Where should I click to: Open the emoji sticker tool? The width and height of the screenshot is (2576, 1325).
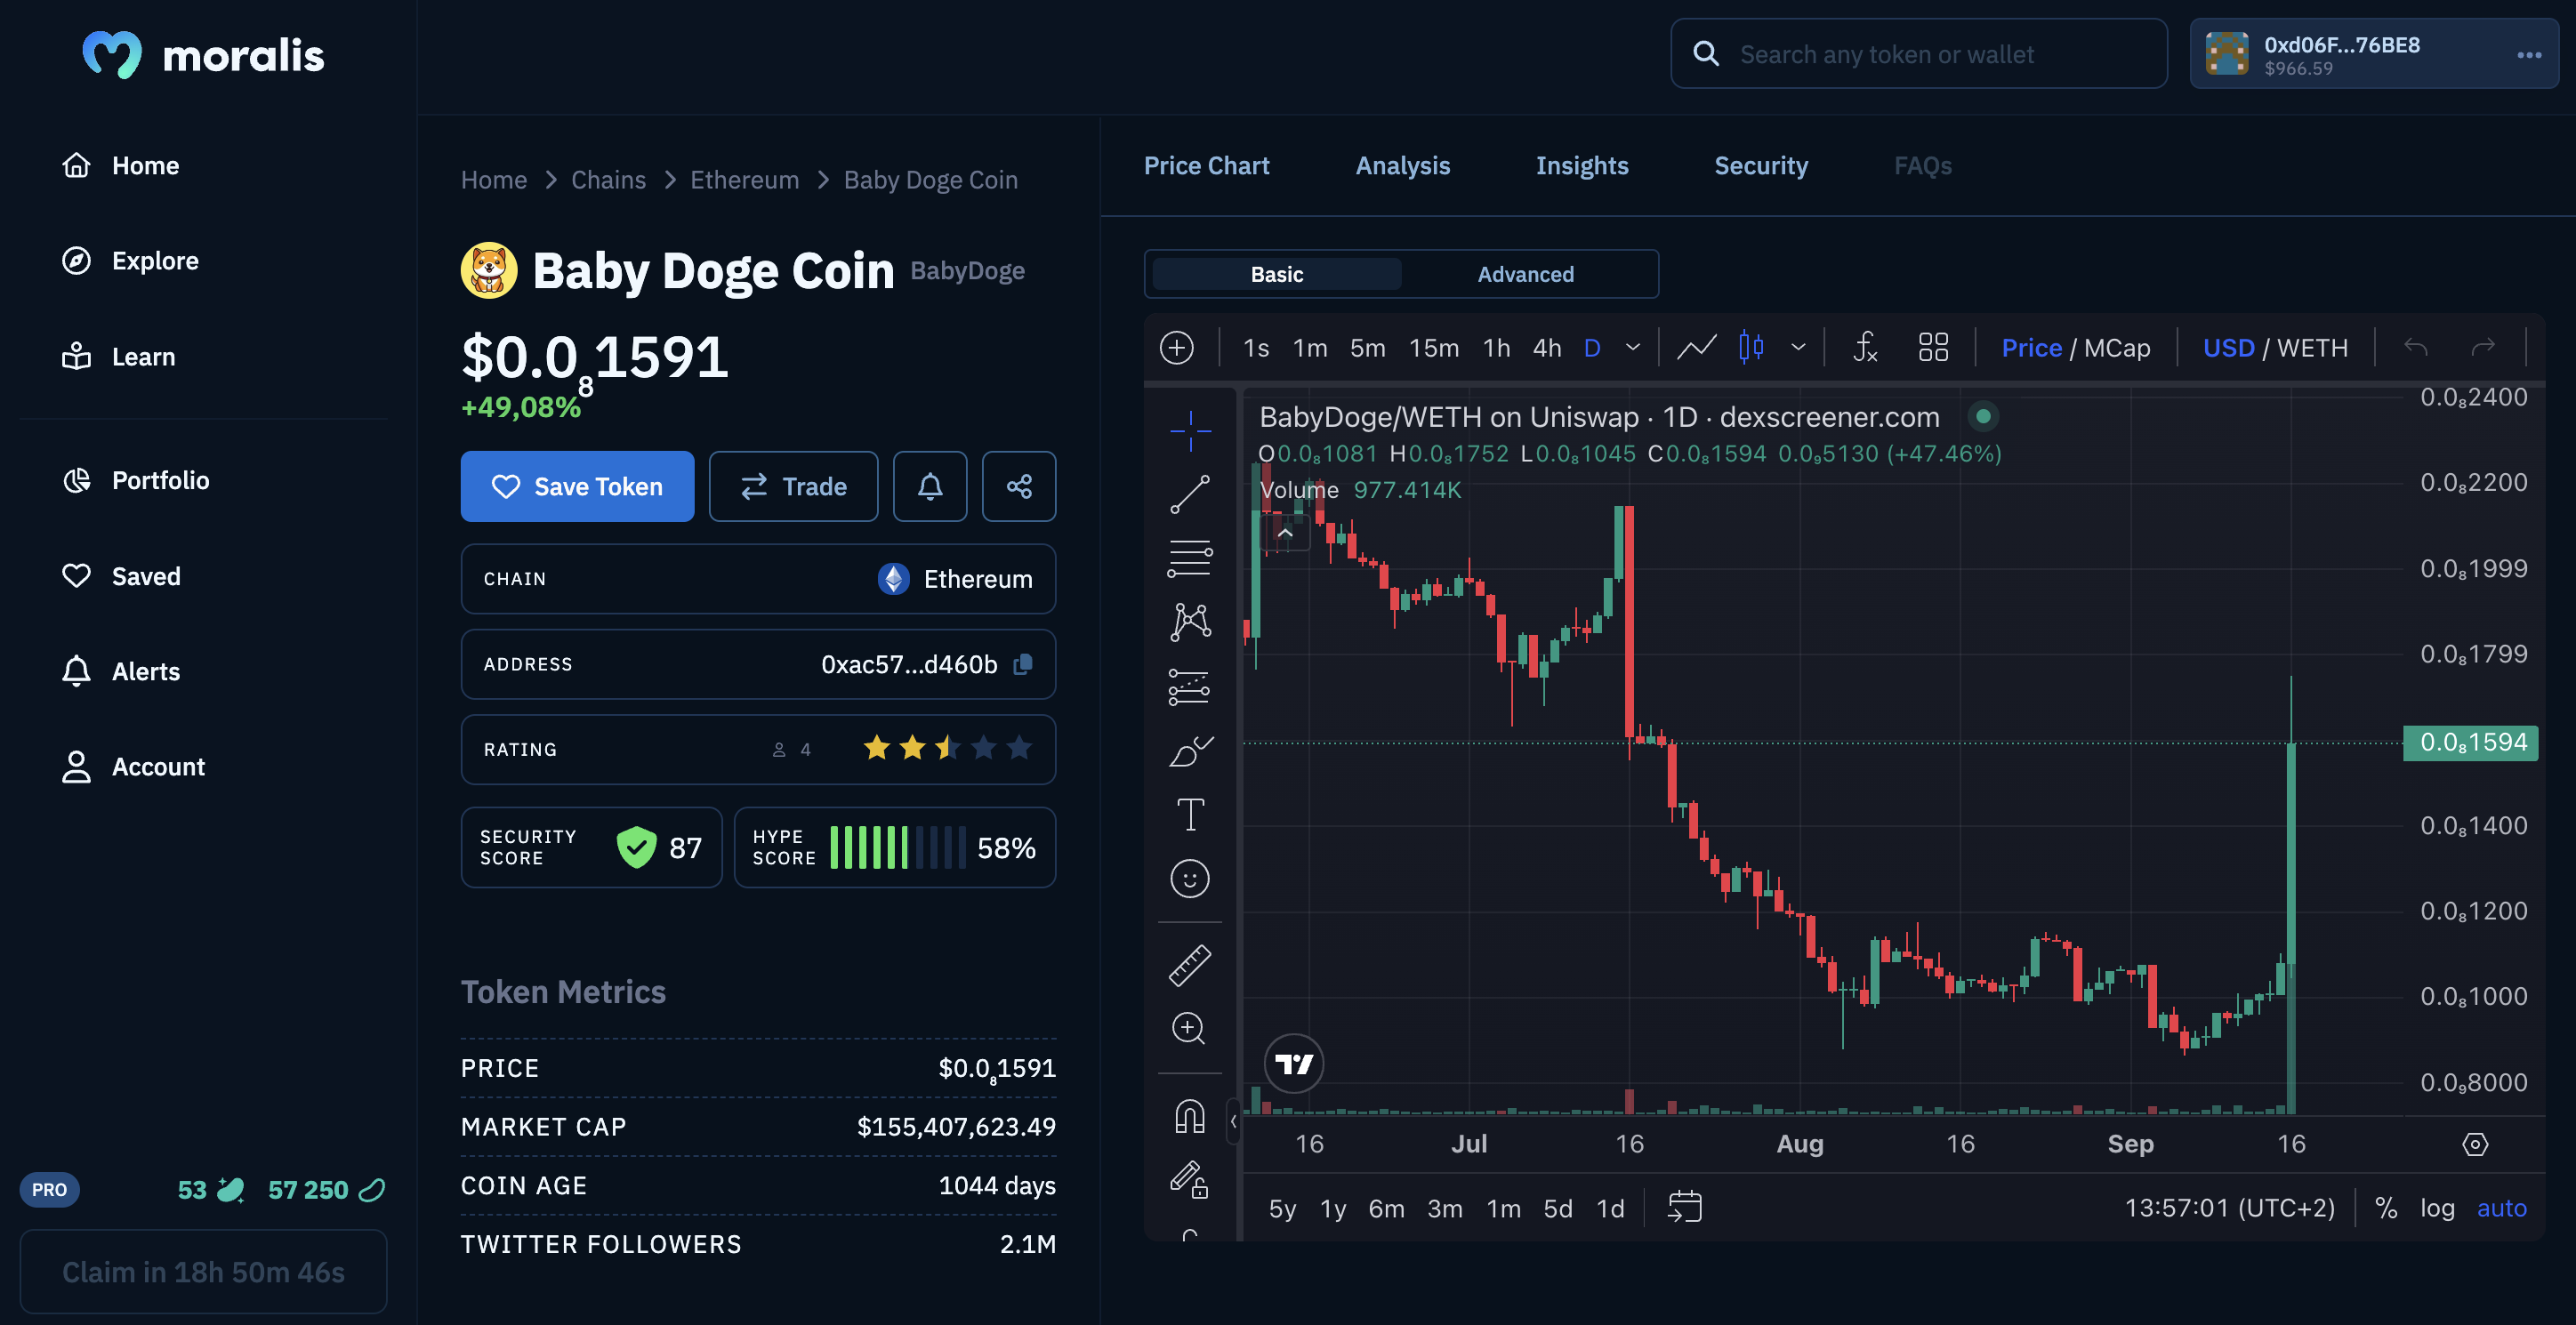(1189, 879)
